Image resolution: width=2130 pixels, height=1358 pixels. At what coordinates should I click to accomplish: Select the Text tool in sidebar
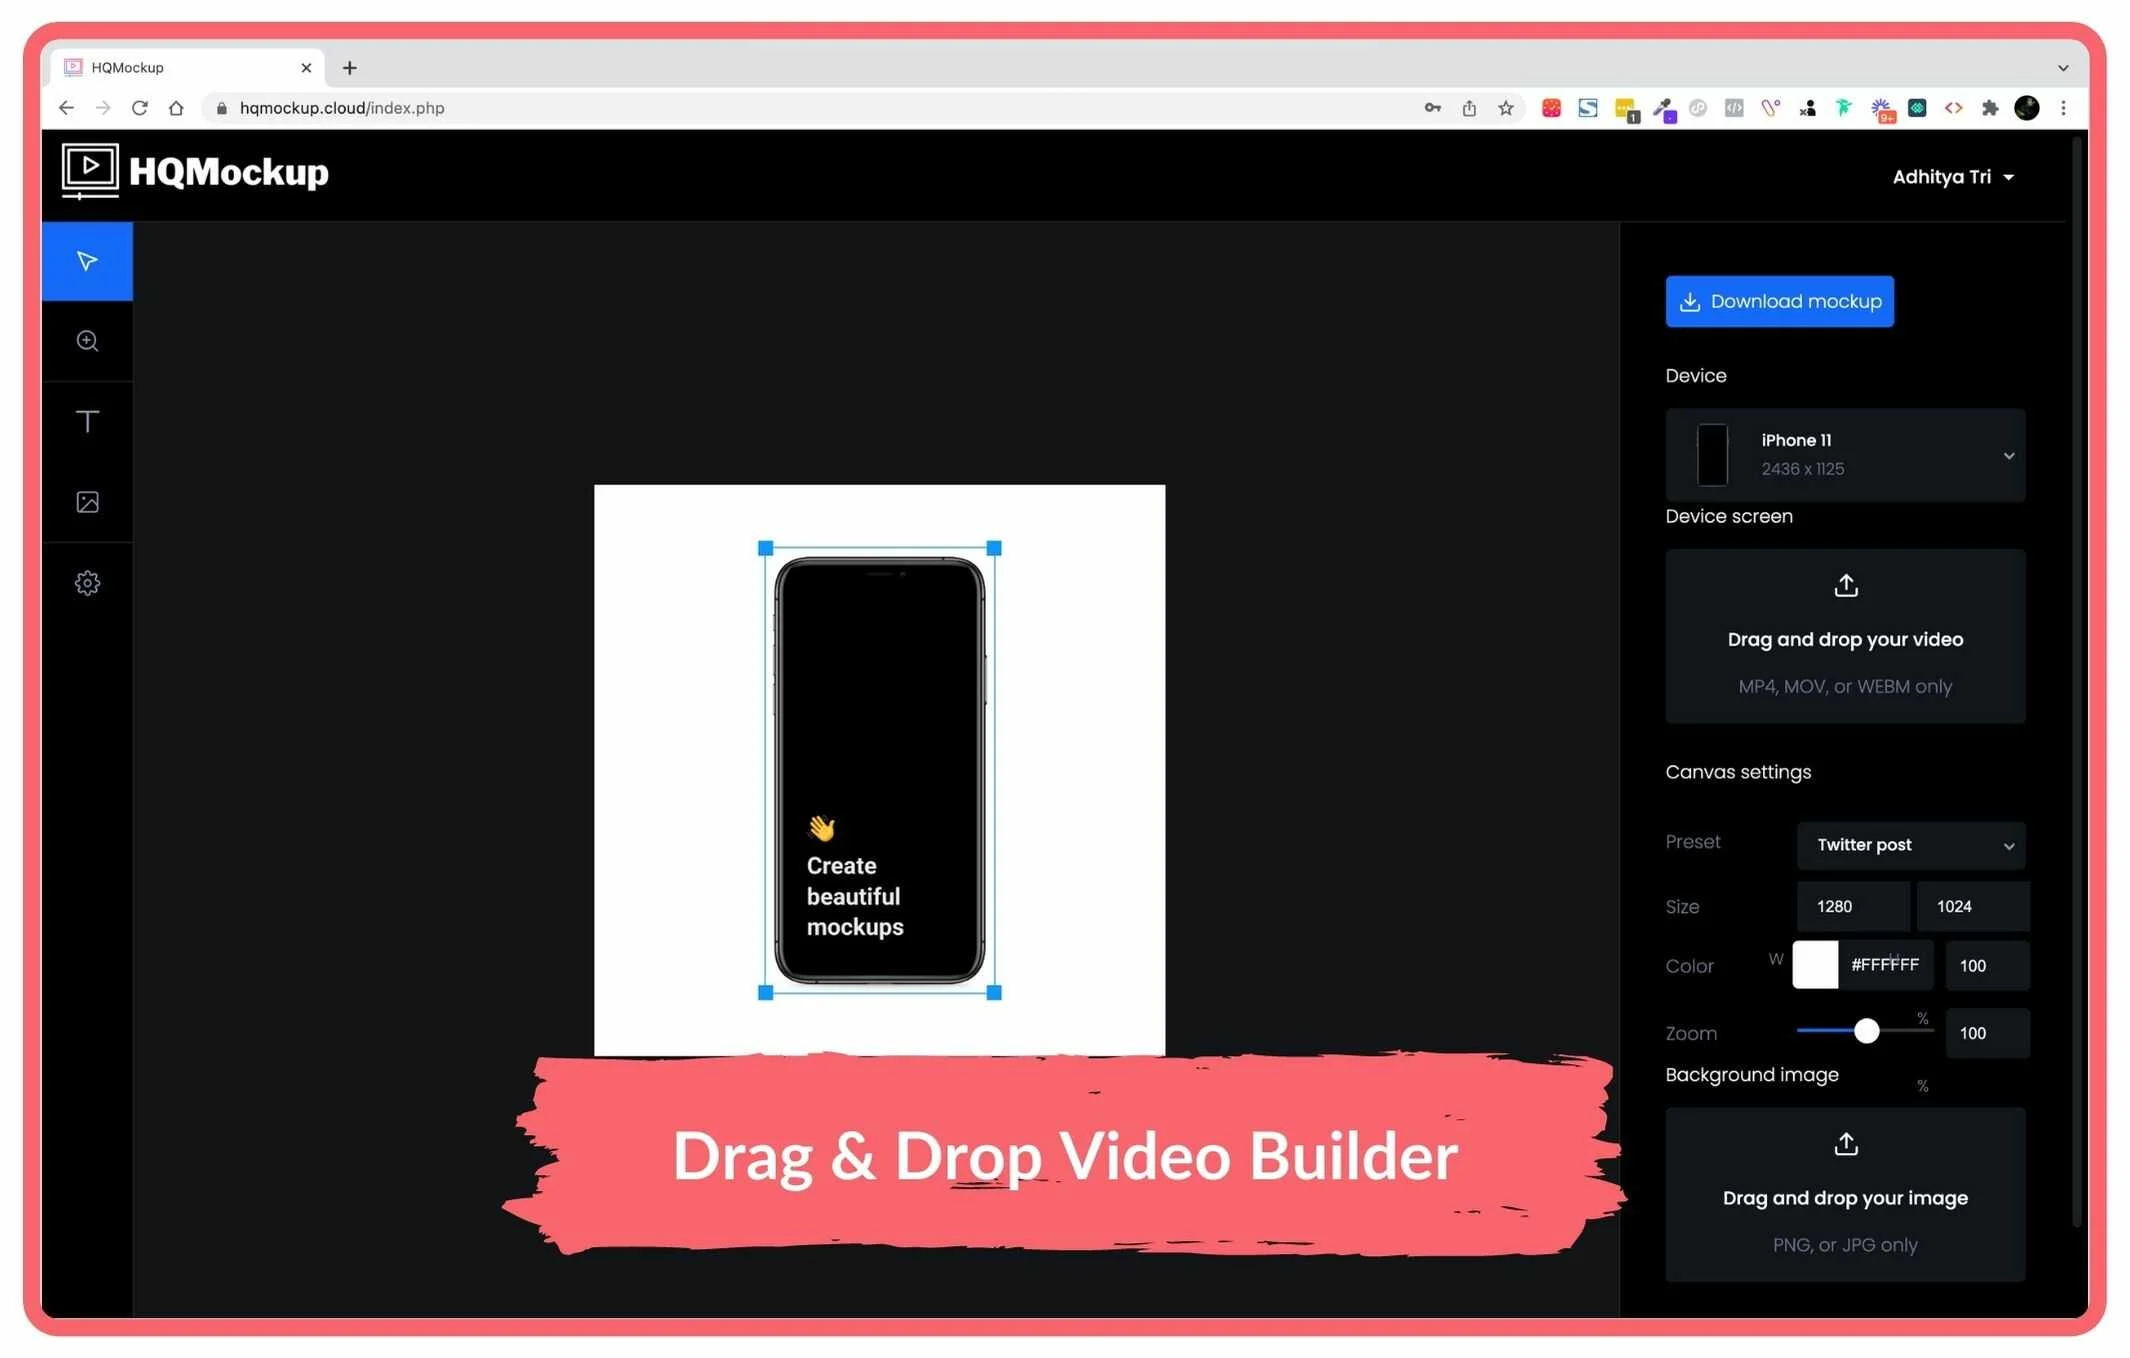point(87,421)
